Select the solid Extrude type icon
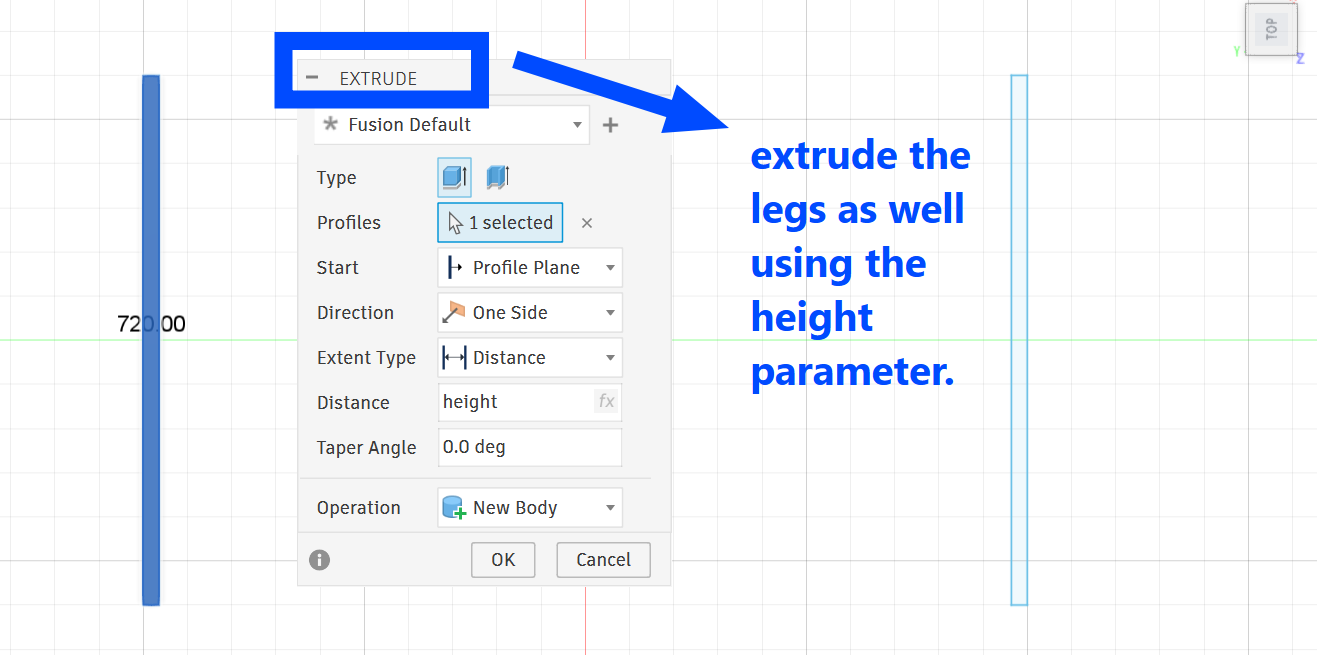This screenshot has height=655, width=1317. coord(455,178)
